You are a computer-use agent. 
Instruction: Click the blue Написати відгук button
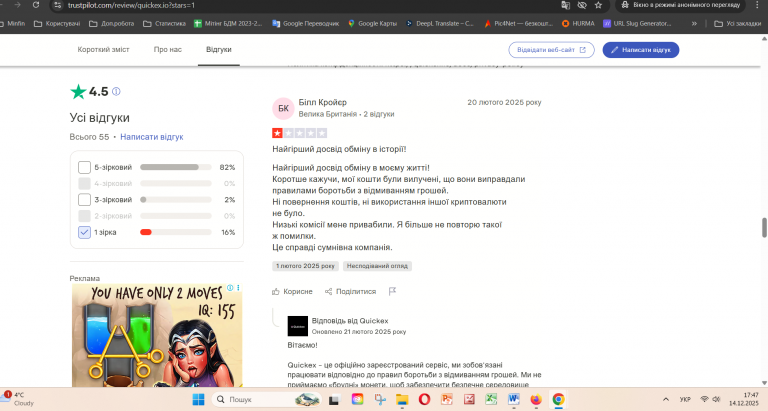click(641, 50)
